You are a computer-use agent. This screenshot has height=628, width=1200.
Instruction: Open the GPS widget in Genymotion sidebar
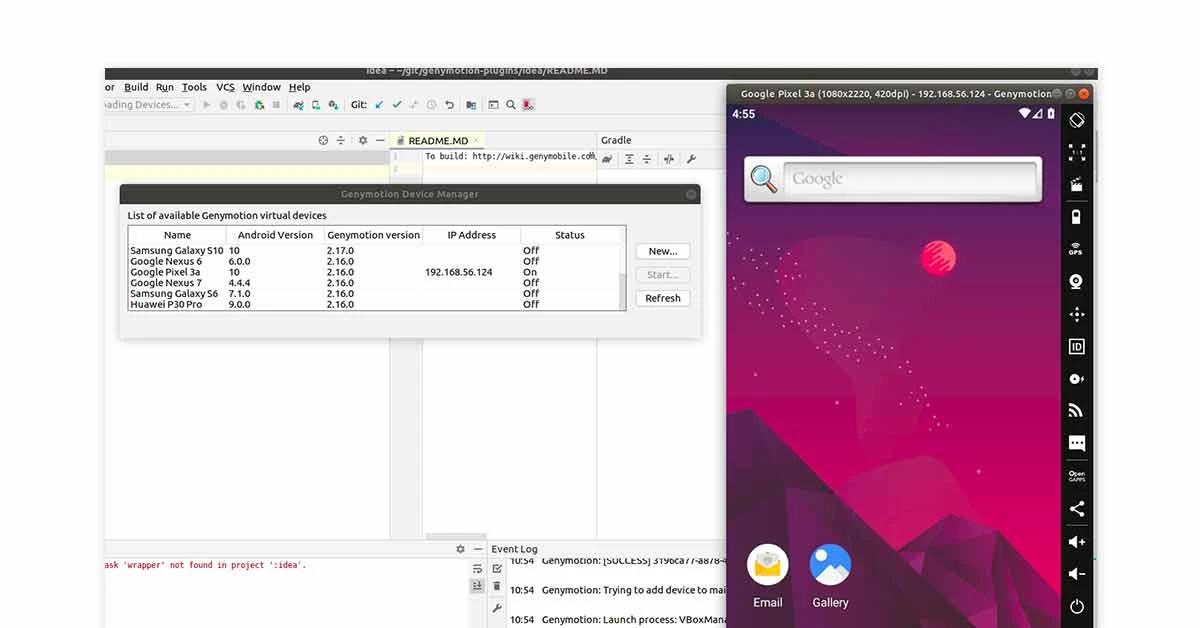pyautogui.click(x=1076, y=249)
